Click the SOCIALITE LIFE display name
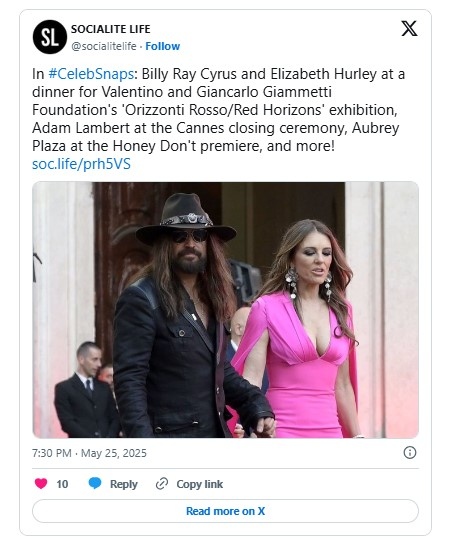Screen dimensions: 451x538 coord(111,29)
